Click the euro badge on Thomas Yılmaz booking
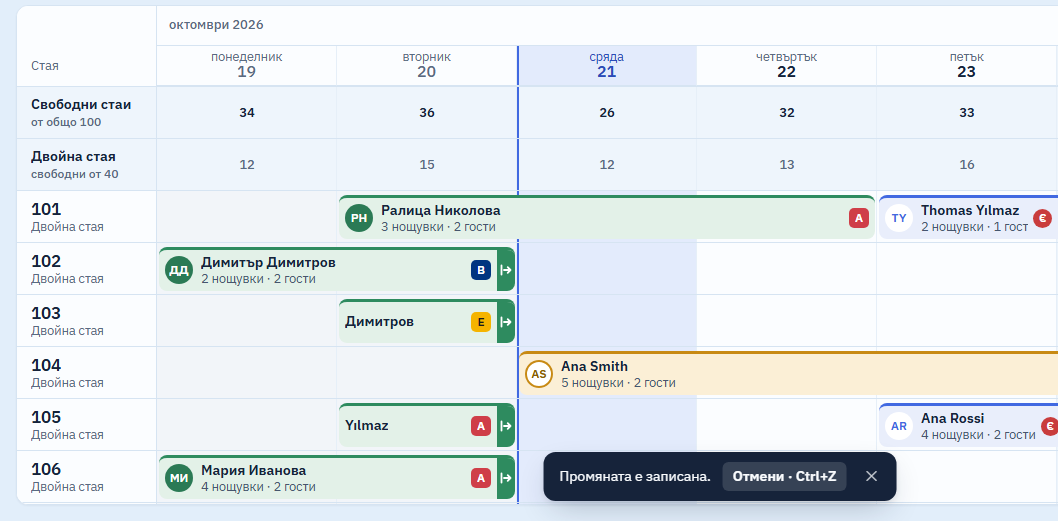This screenshot has width=1058, height=521. point(1042,218)
